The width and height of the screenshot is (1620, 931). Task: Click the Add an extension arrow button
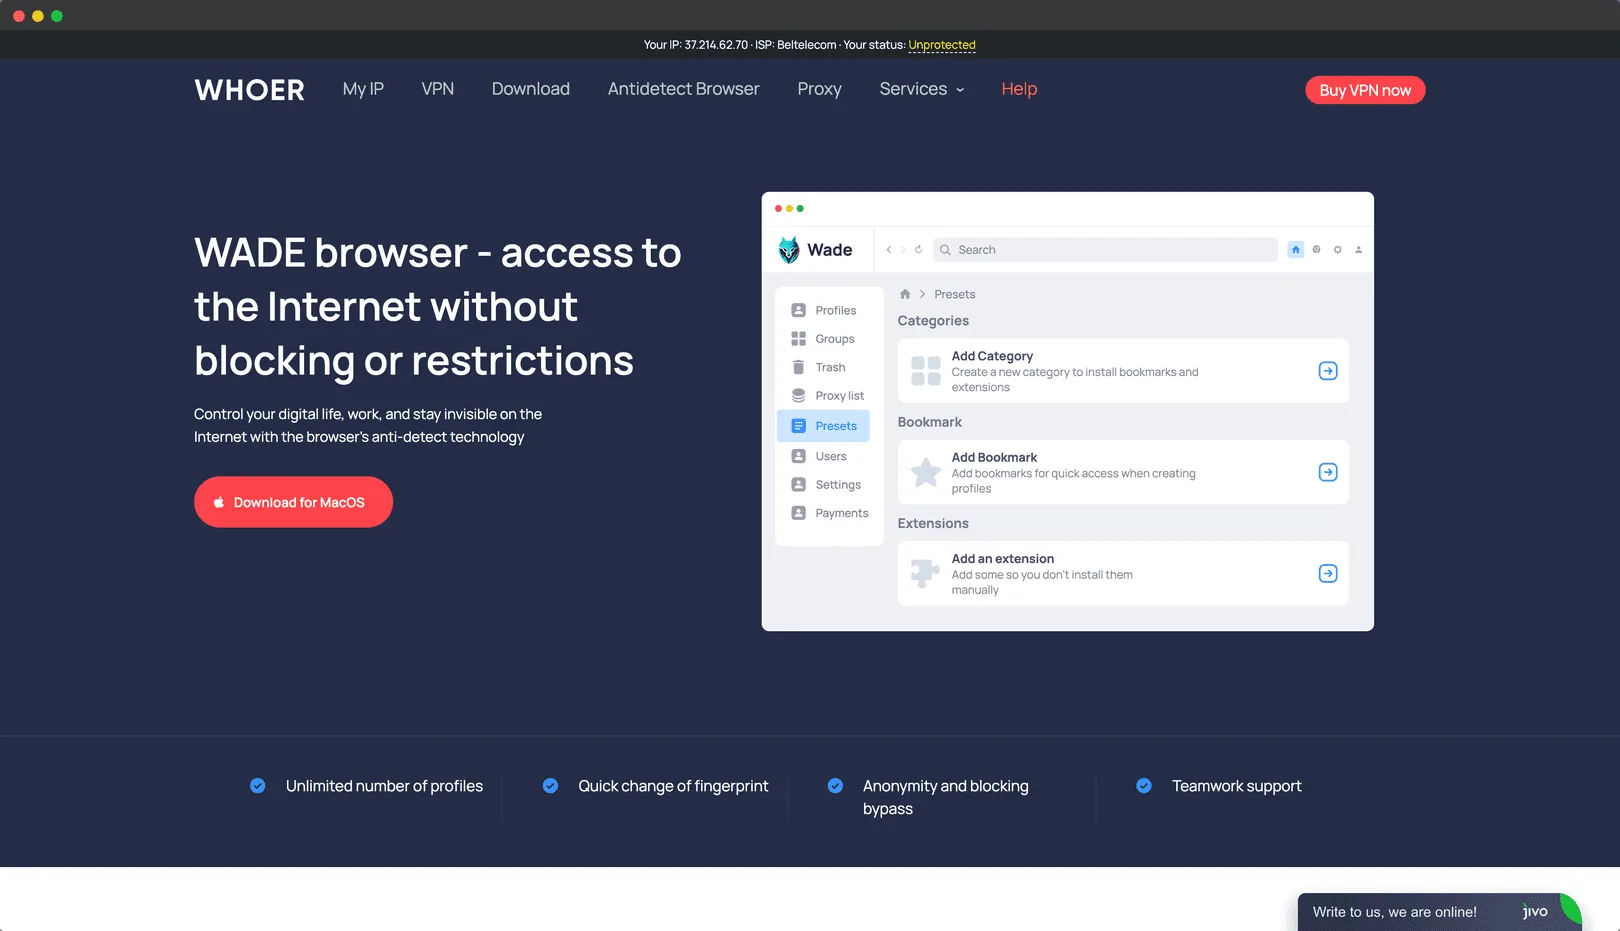[x=1328, y=573]
